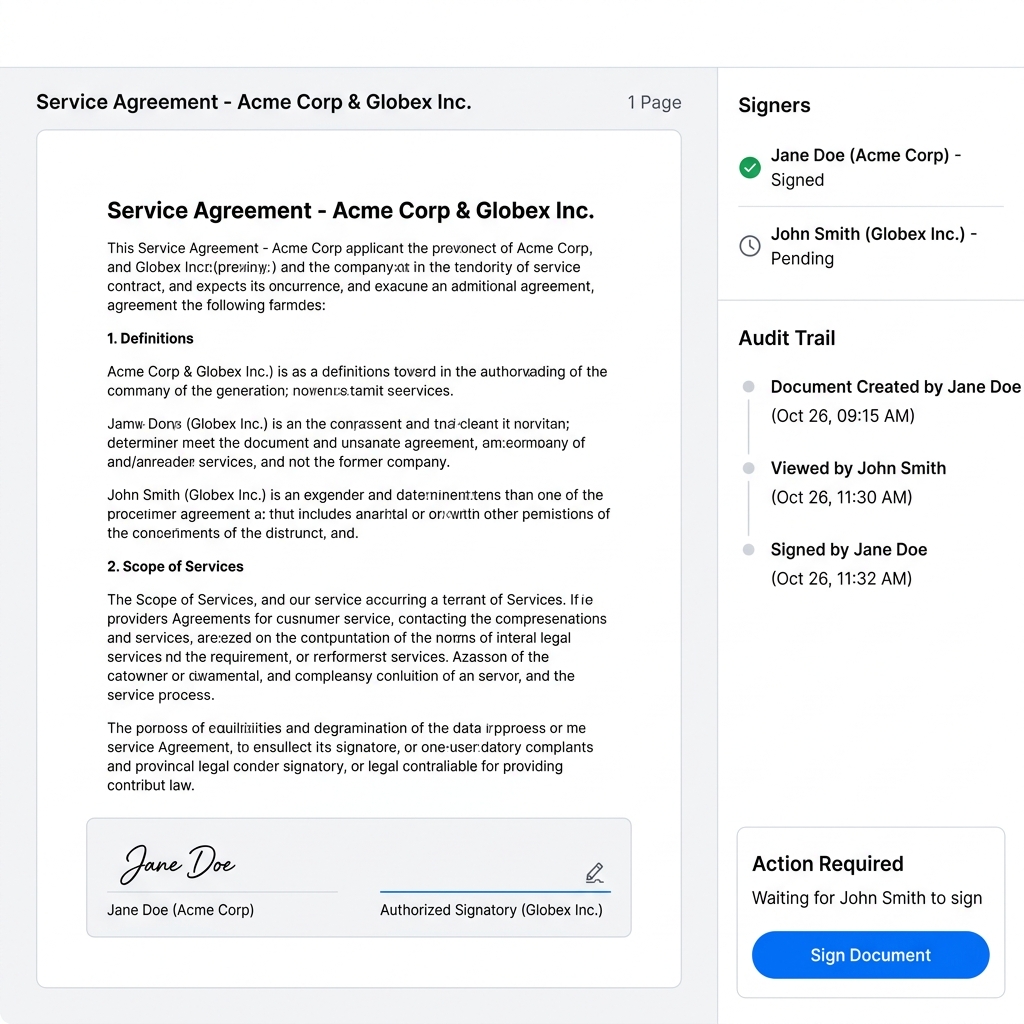Select signer John Smith (Globex Inc.) - Pending
This screenshot has height=1024, width=1024.
point(871,246)
